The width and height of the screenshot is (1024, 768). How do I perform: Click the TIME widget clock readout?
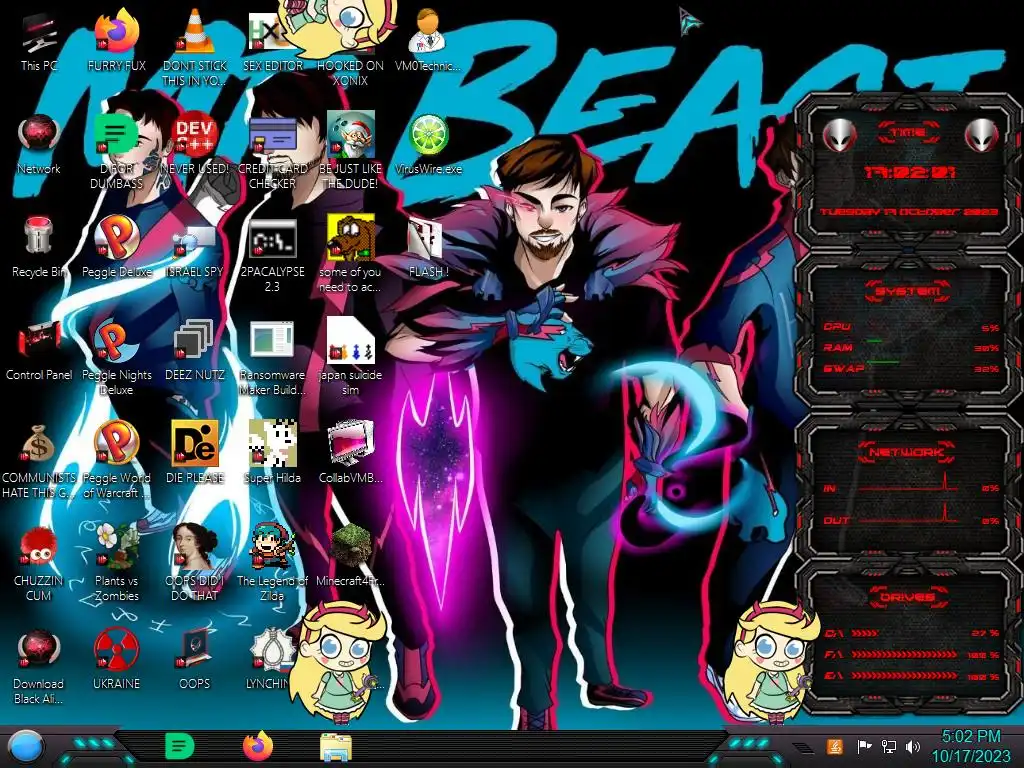pos(909,172)
